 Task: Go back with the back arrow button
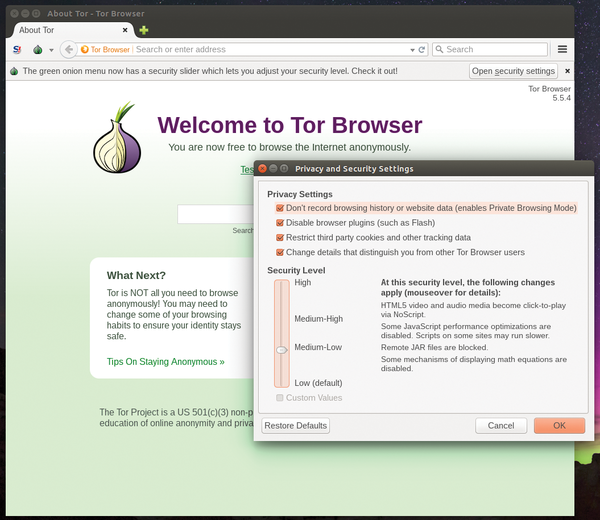[69, 50]
